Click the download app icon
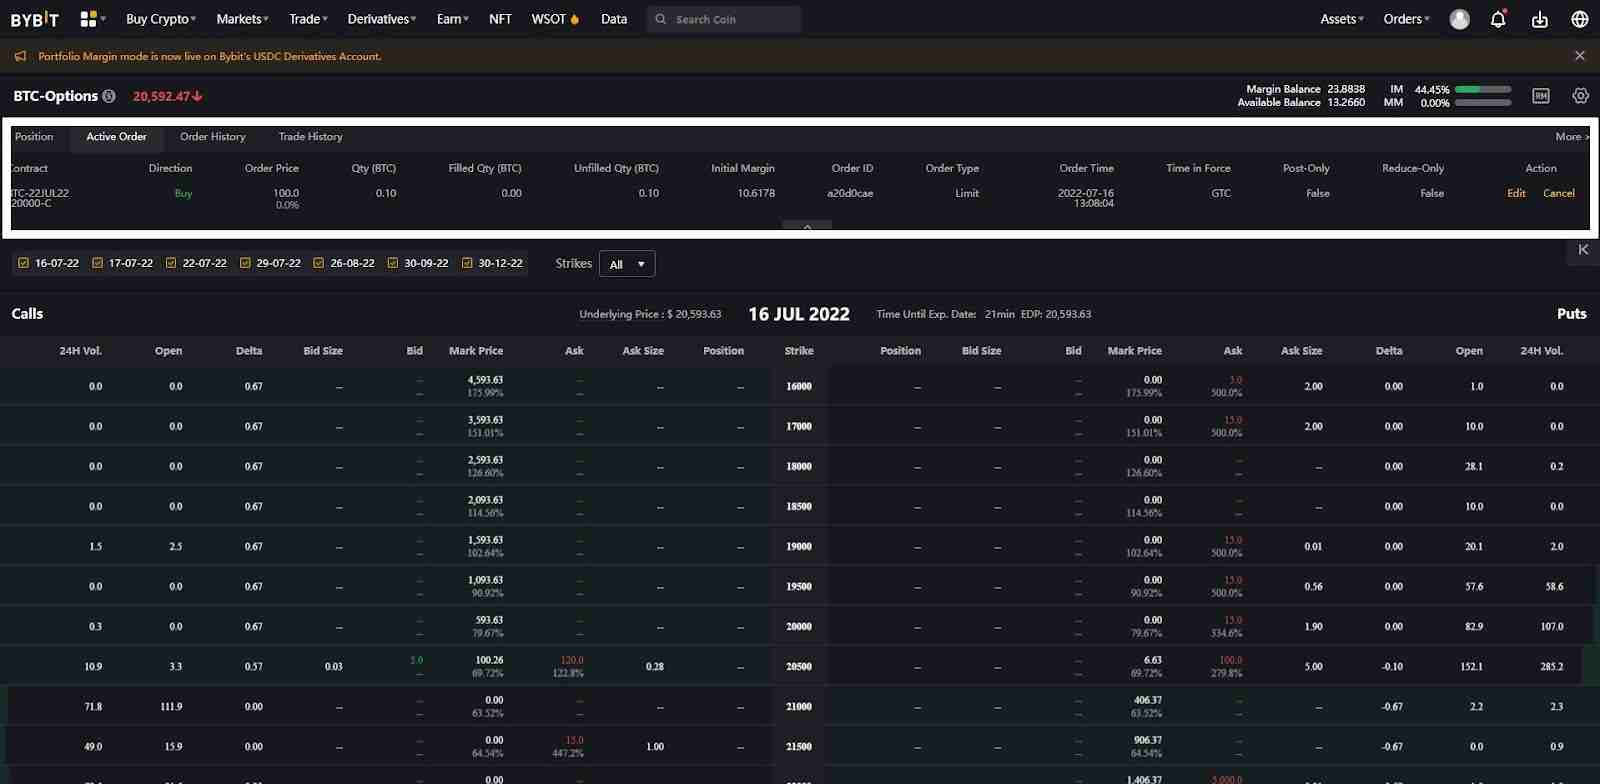 click(x=1540, y=19)
